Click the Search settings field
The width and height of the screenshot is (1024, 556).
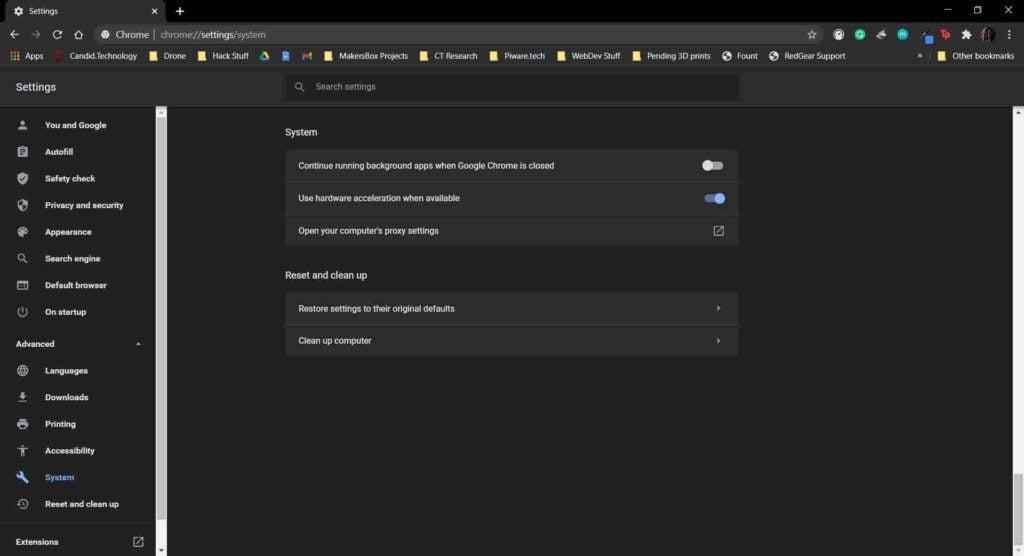pos(511,87)
